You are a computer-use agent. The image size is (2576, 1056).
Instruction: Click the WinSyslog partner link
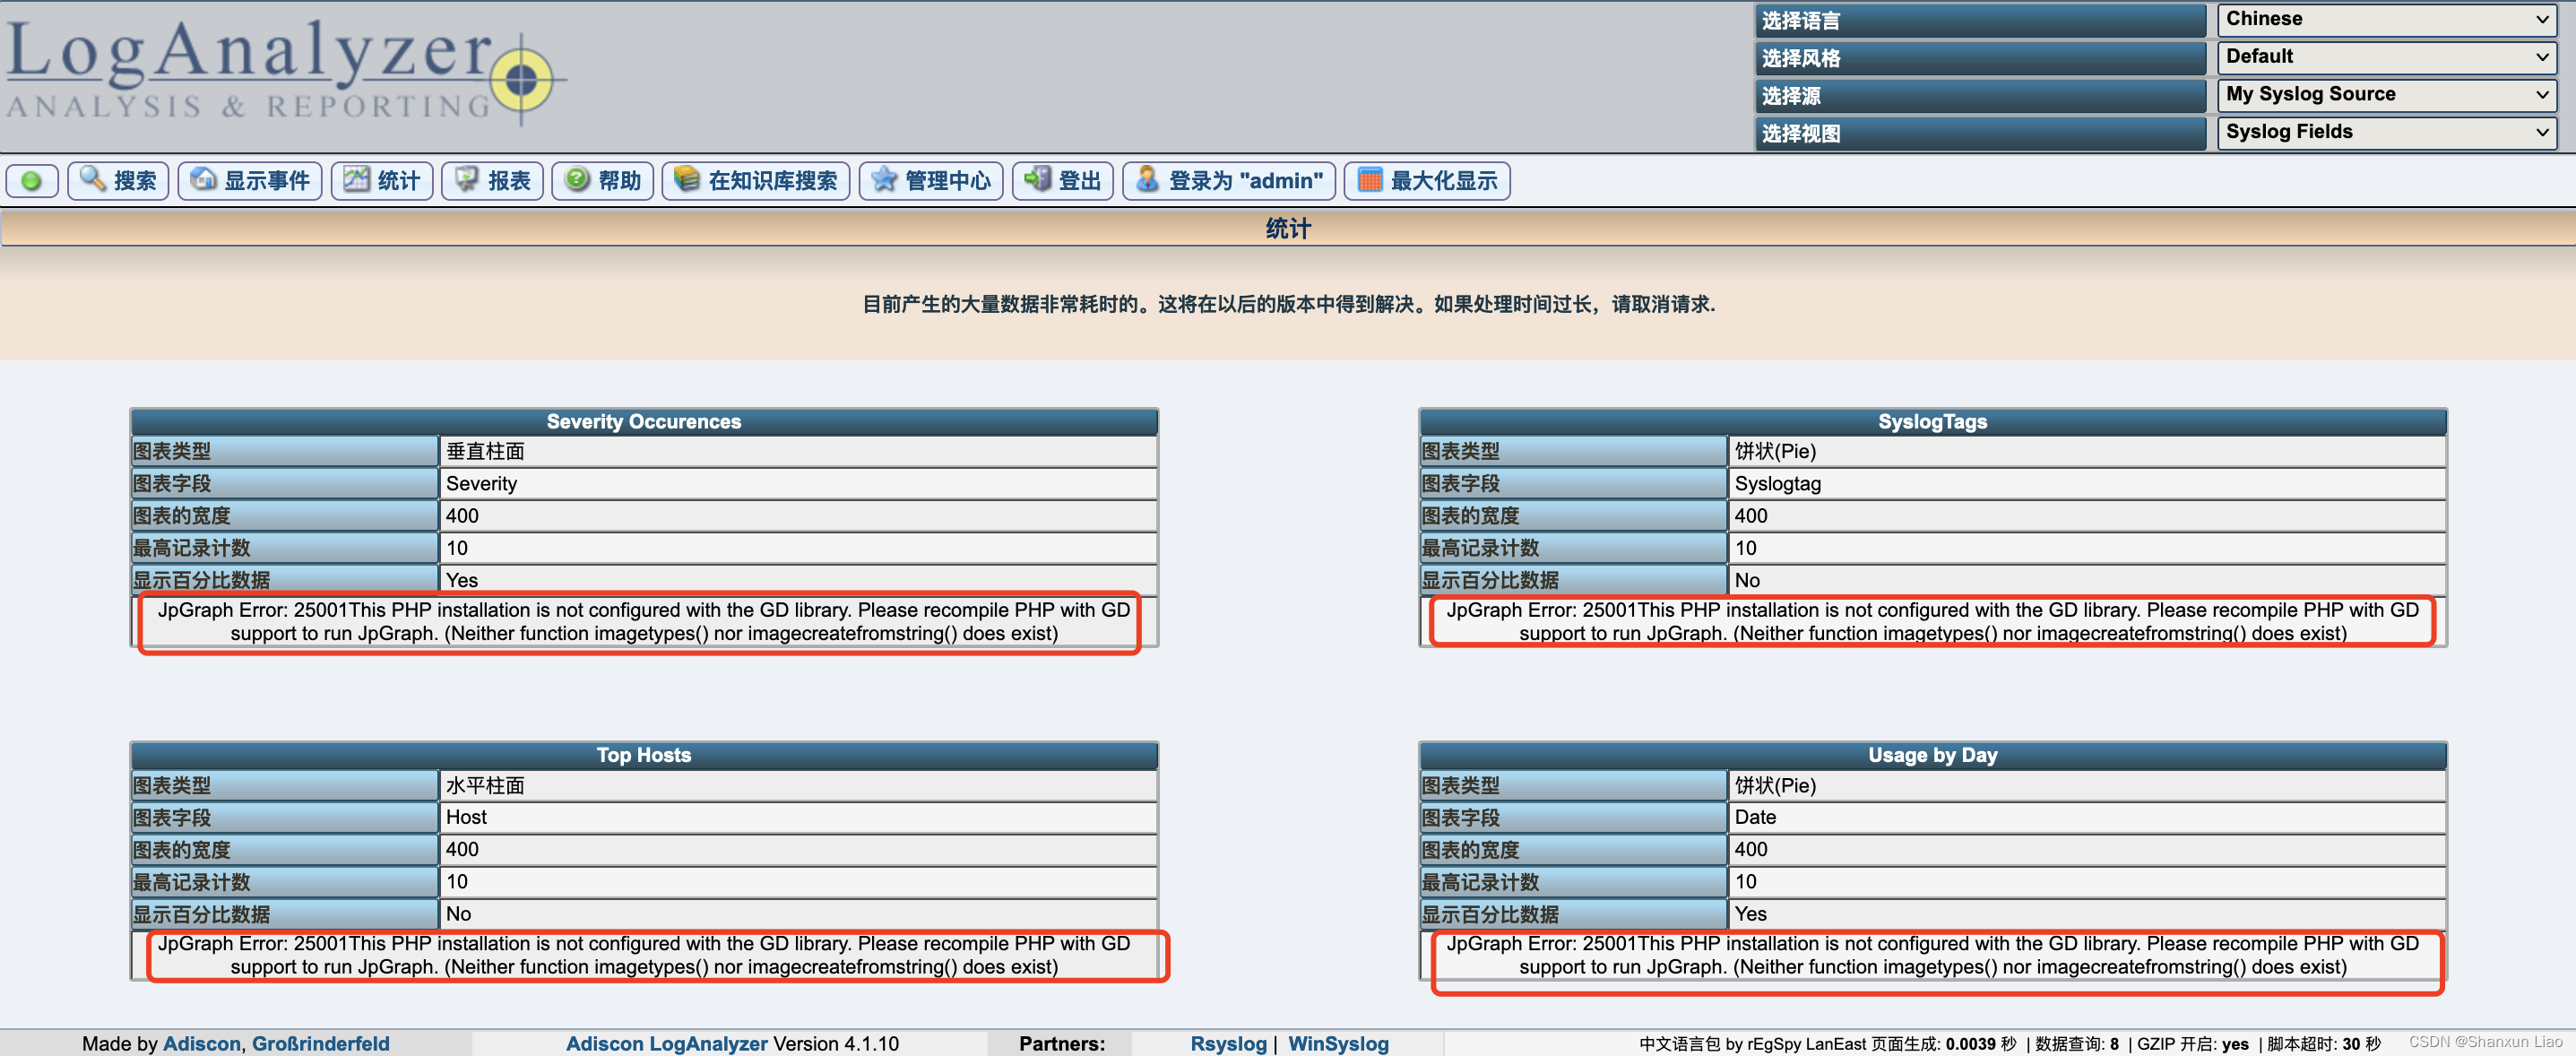tap(1339, 1043)
